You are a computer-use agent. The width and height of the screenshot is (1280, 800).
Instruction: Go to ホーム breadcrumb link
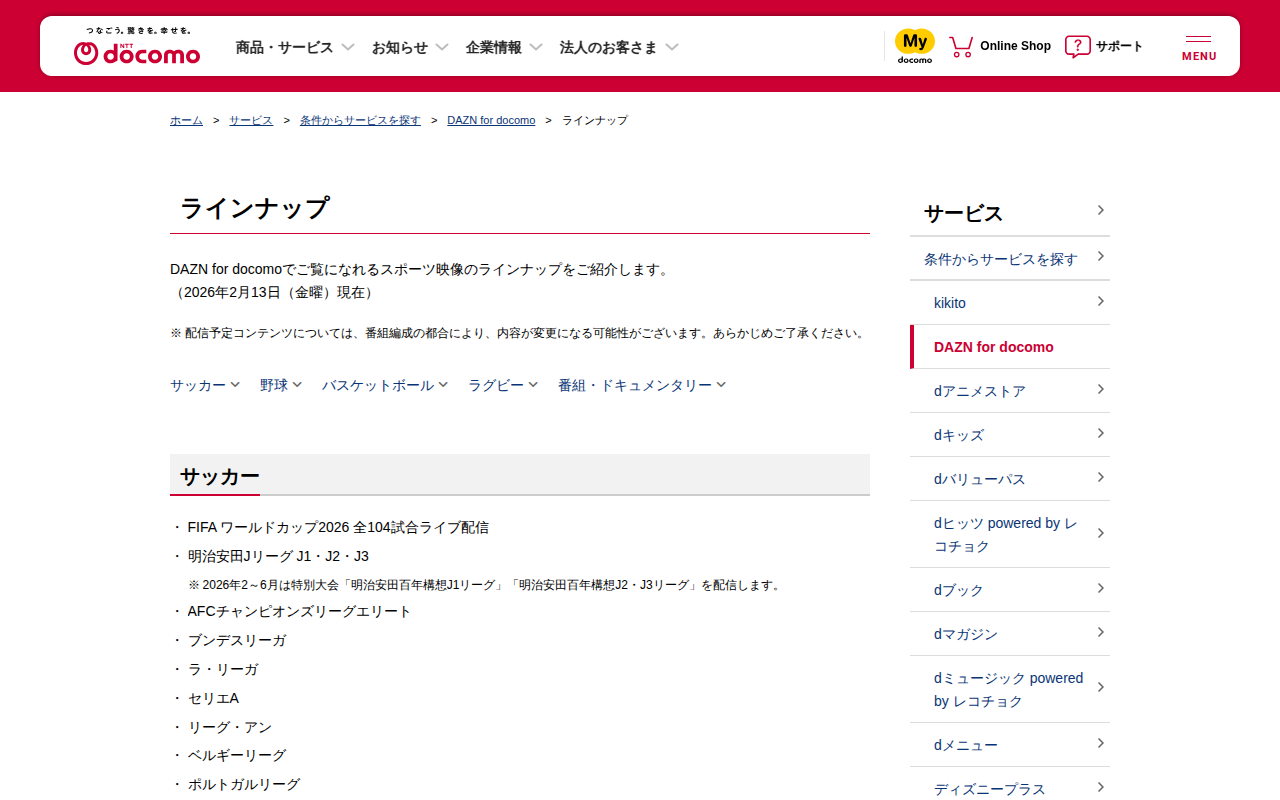(186, 120)
